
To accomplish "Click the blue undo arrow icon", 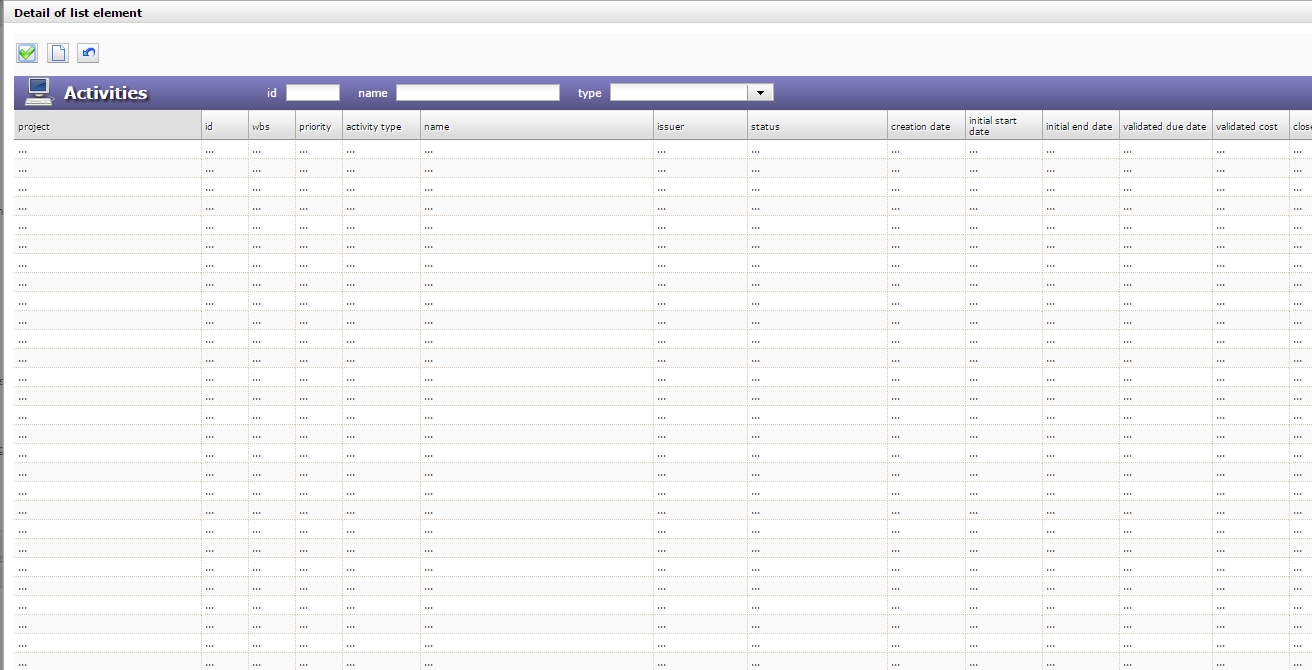I will click(88, 53).
